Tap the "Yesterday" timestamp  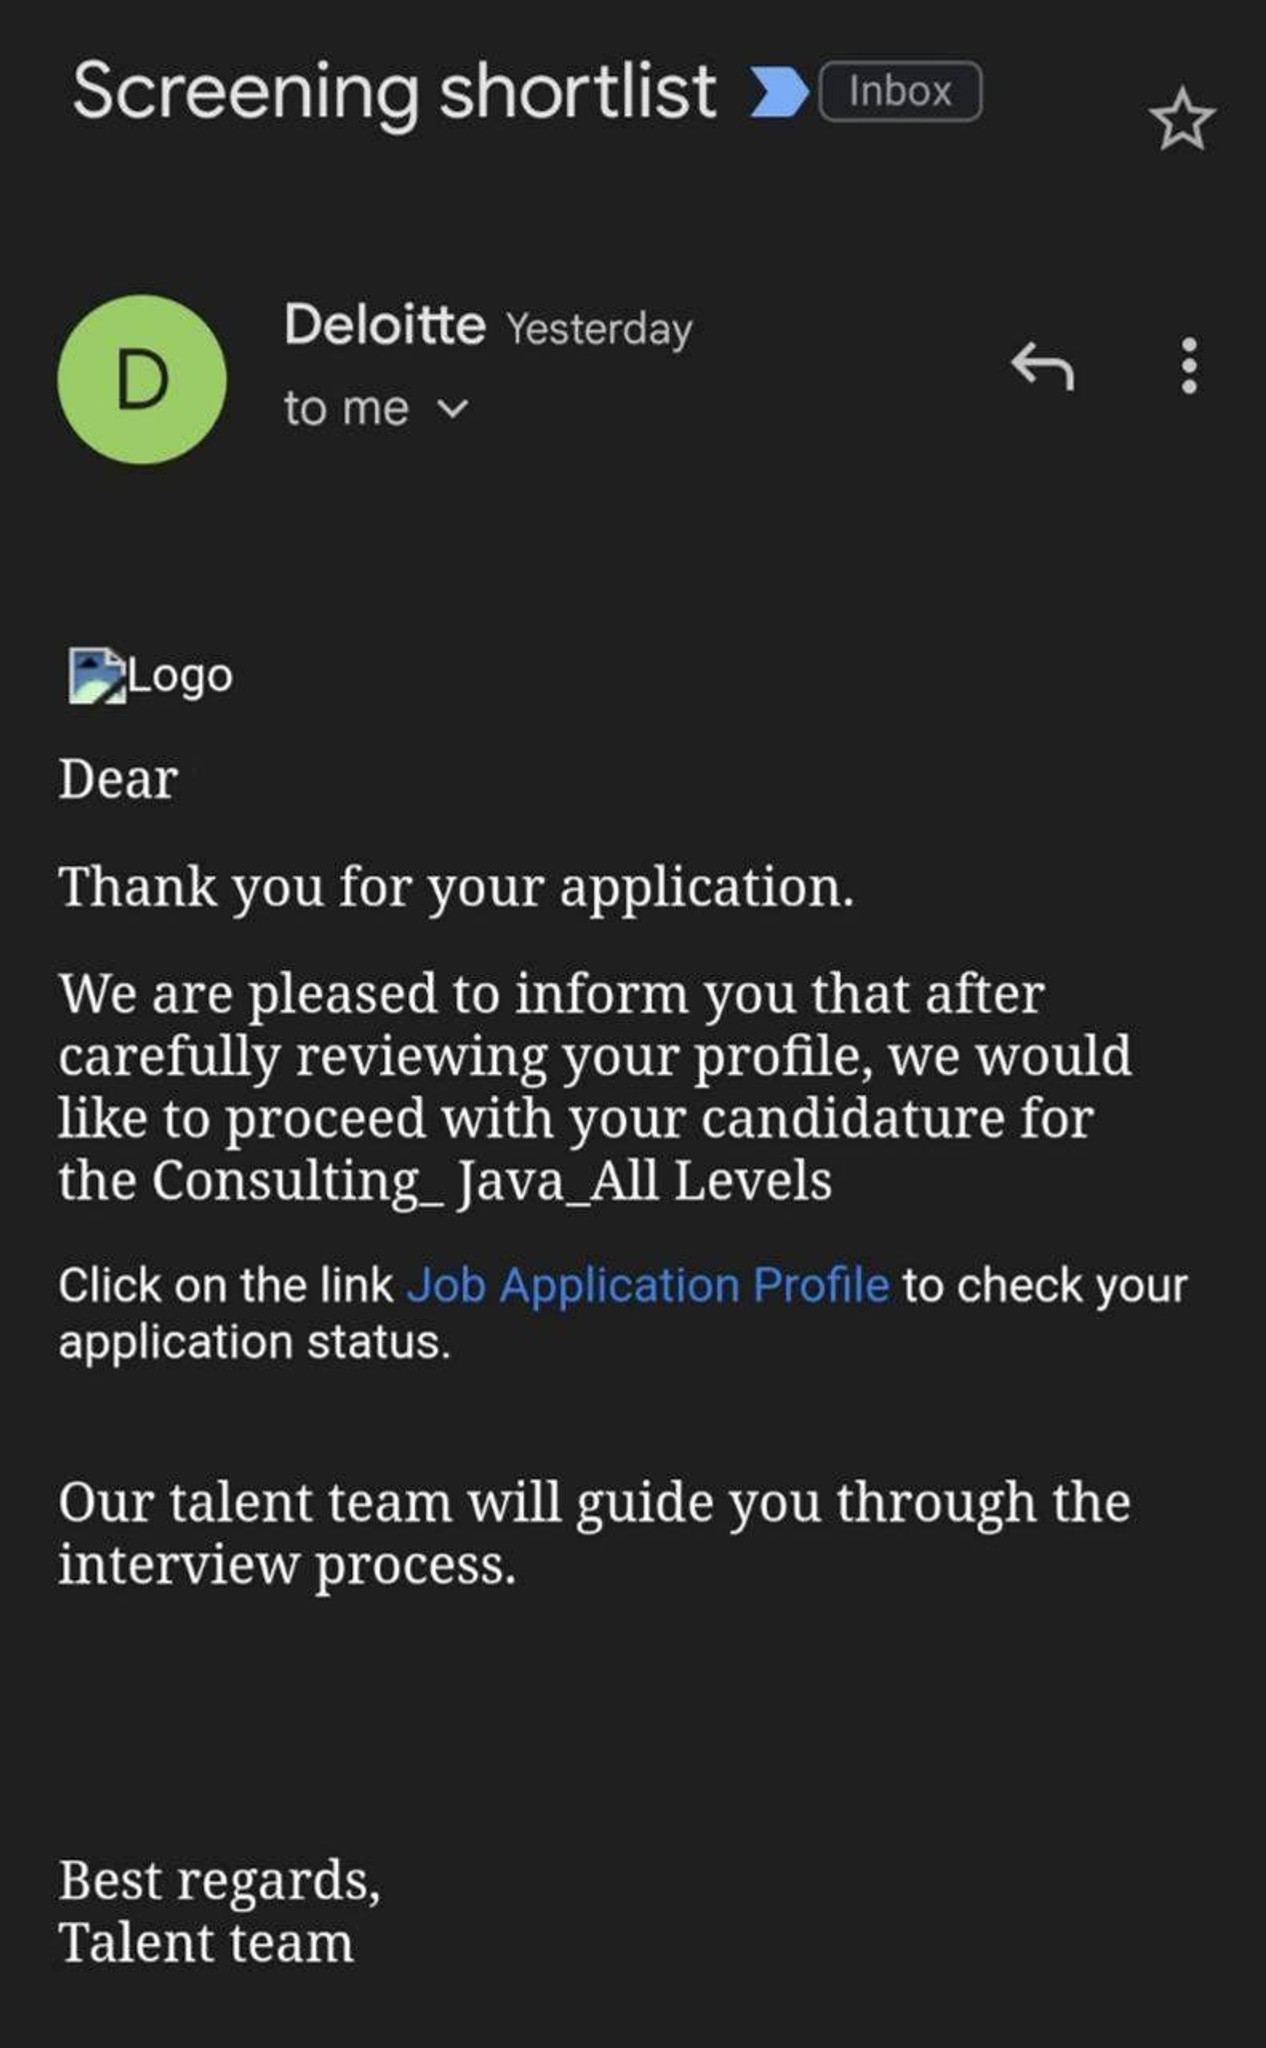pos(598,329)
